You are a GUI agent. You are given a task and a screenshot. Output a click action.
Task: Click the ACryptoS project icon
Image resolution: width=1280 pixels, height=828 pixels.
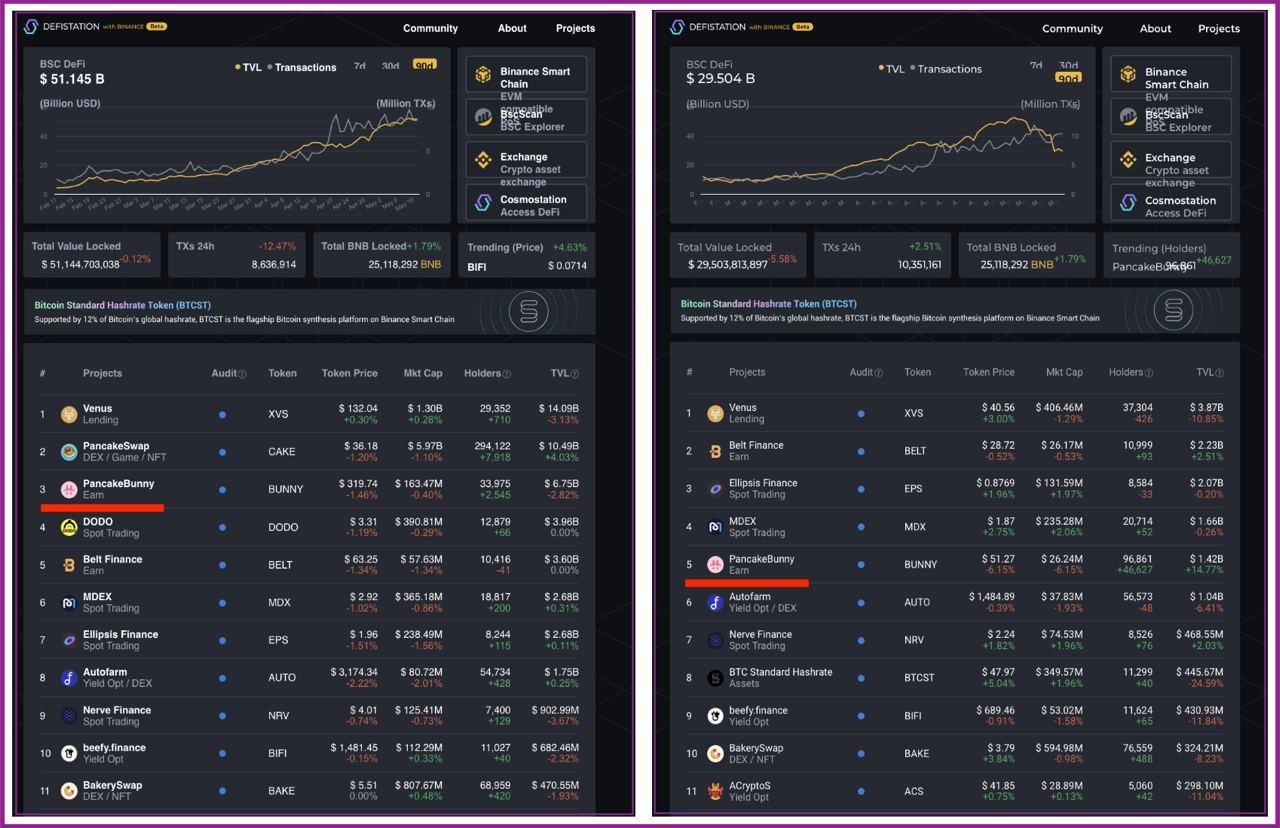coord(715,791)
